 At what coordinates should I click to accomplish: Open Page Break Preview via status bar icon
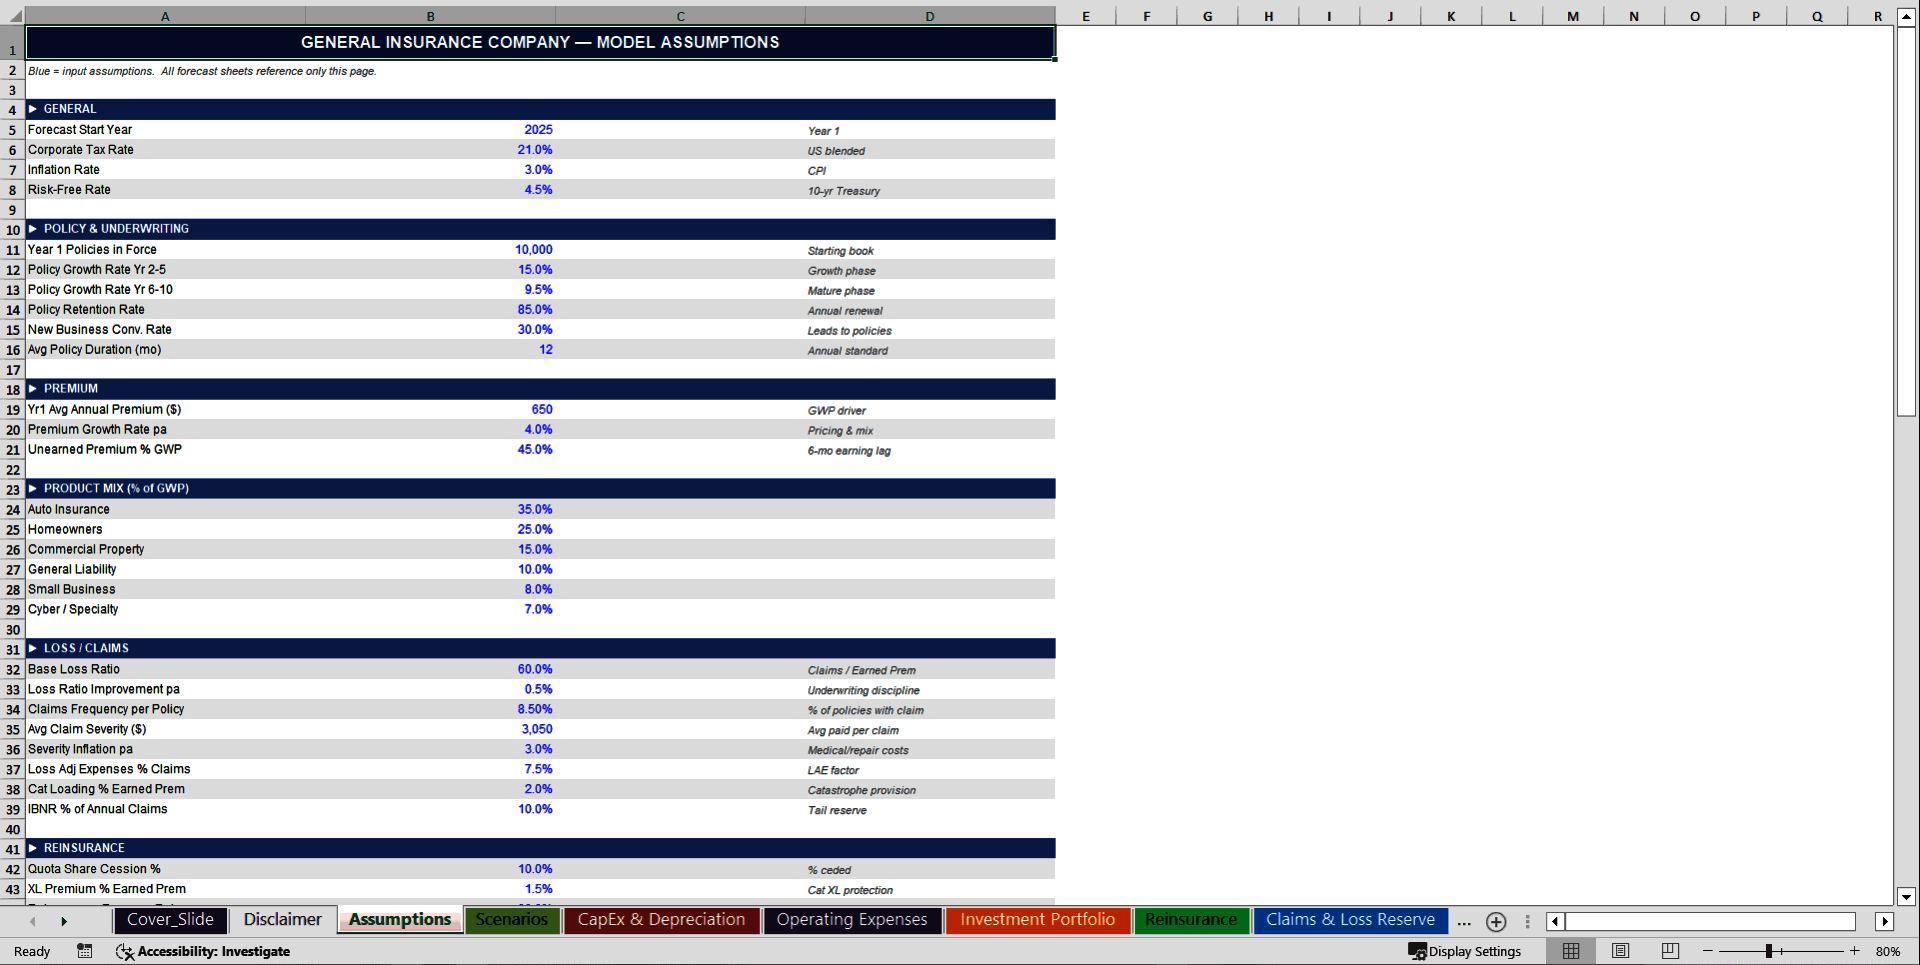point(1670,951)
